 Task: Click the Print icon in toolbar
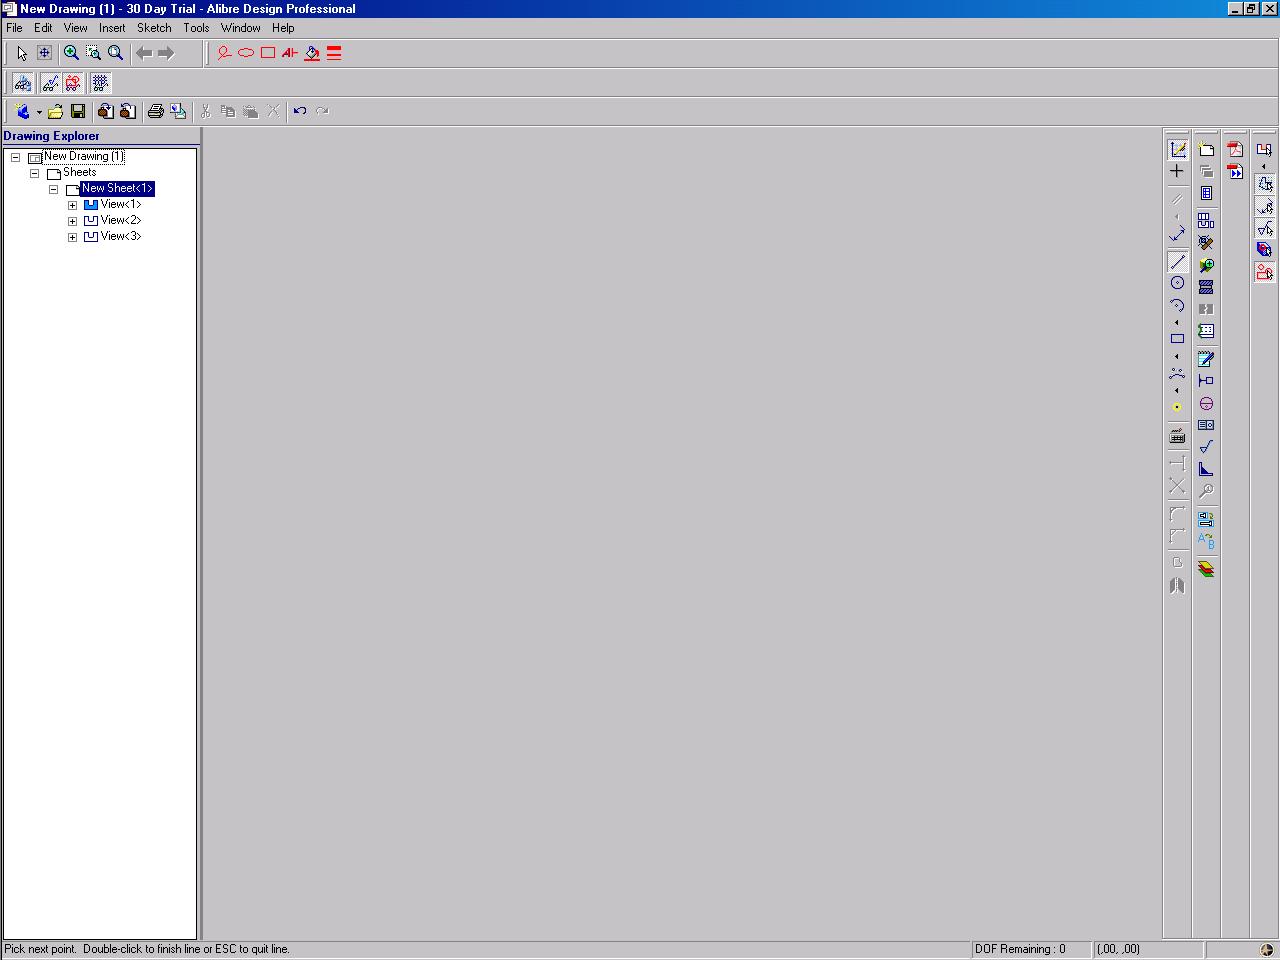point(155,111)
